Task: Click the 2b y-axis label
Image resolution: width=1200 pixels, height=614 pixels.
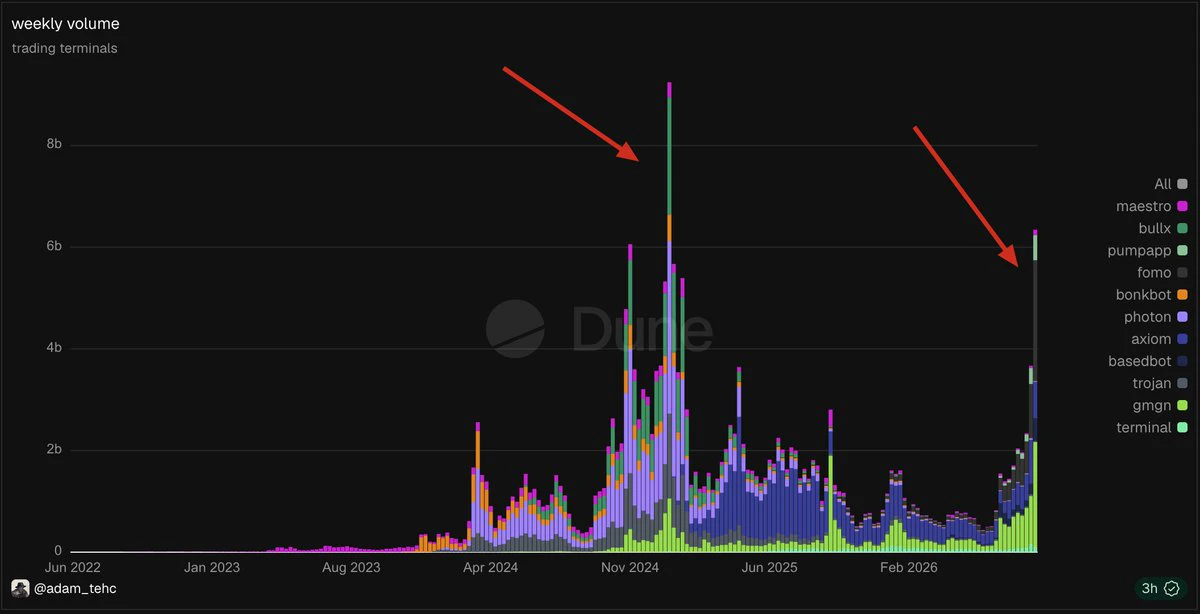Action: click(x=53, y=450)
